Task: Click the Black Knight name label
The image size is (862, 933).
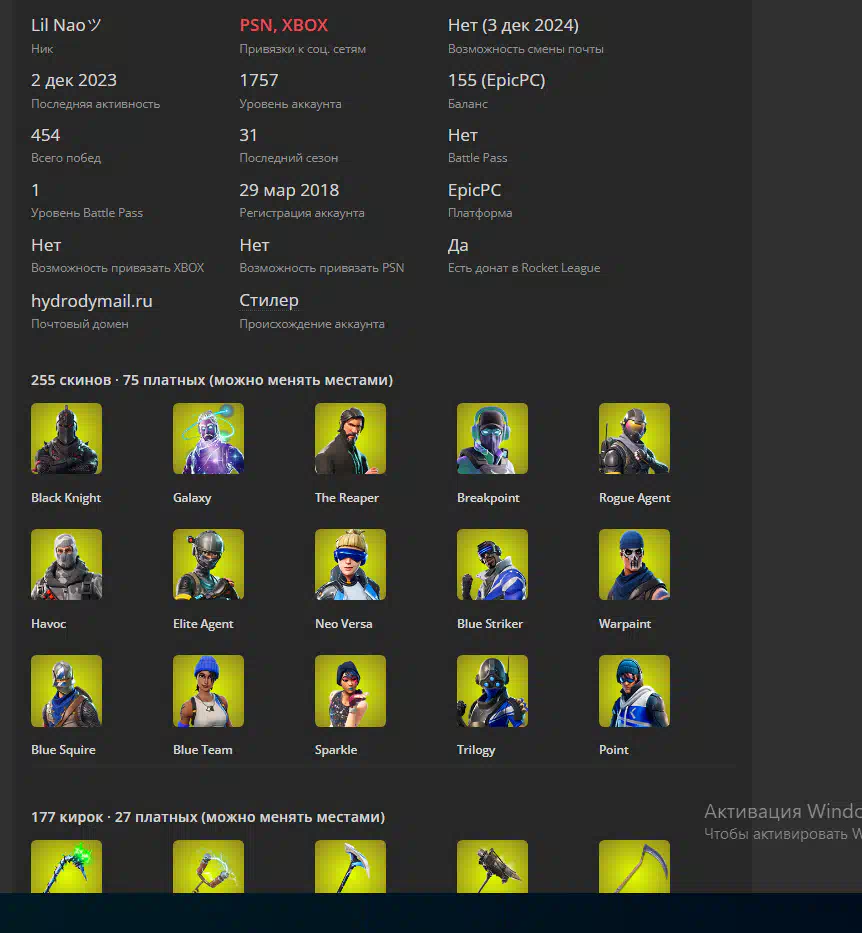Action: 66,498
